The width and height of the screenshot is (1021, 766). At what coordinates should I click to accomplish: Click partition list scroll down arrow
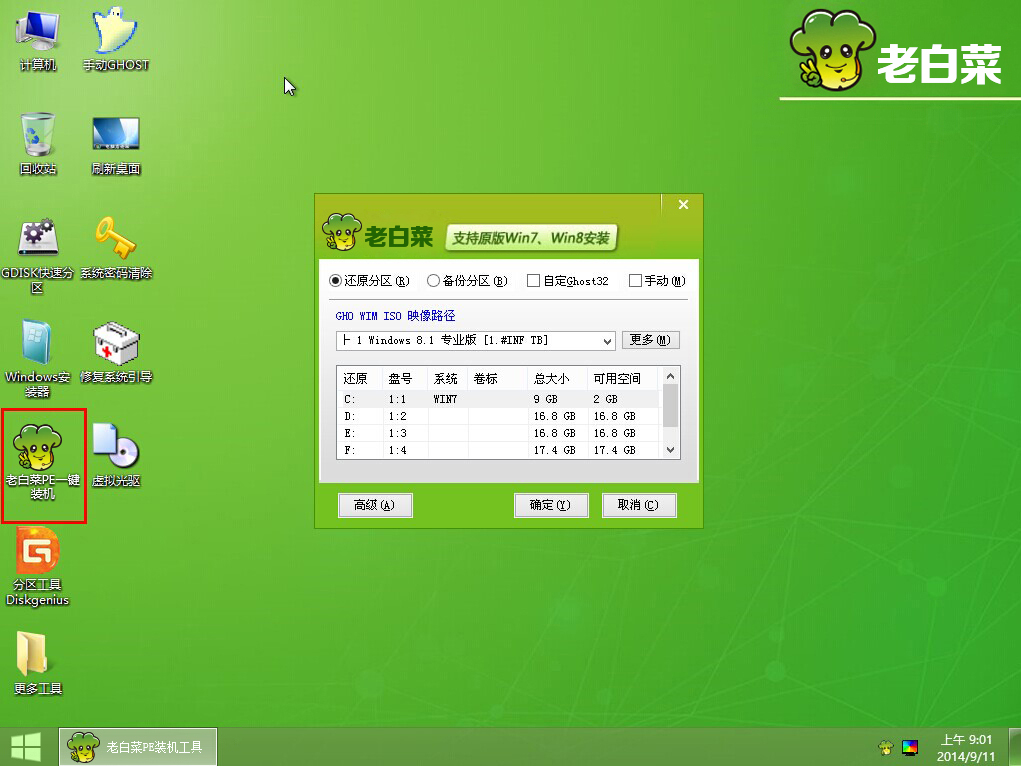click(670, 450)
